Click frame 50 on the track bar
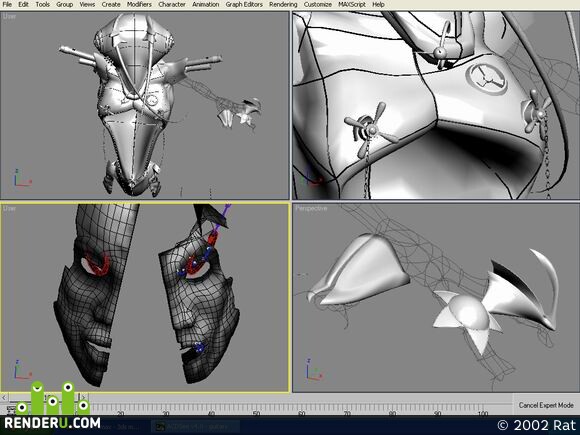 pyautogui.click(x=256, y=413)
